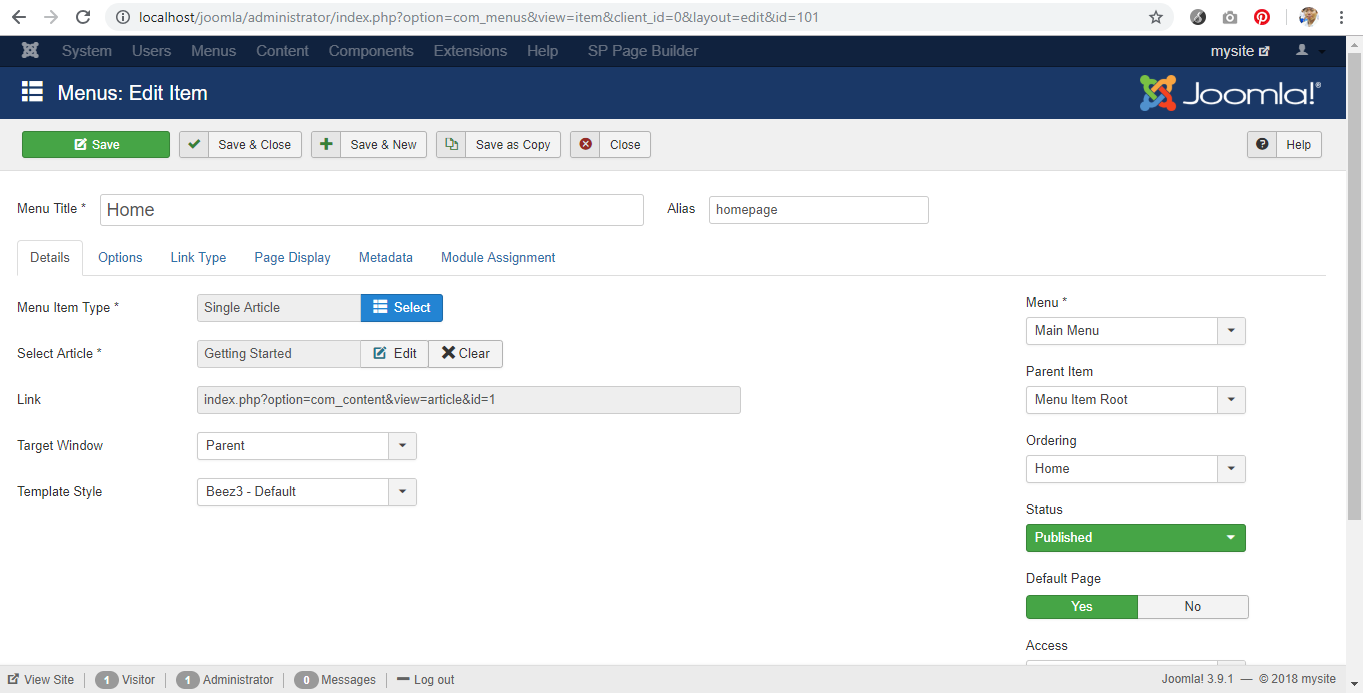Image resolution: width=1363 pixels, height=693 pixels.
Task: Clear the selected Getting Started article
Action: pos(466,353)
